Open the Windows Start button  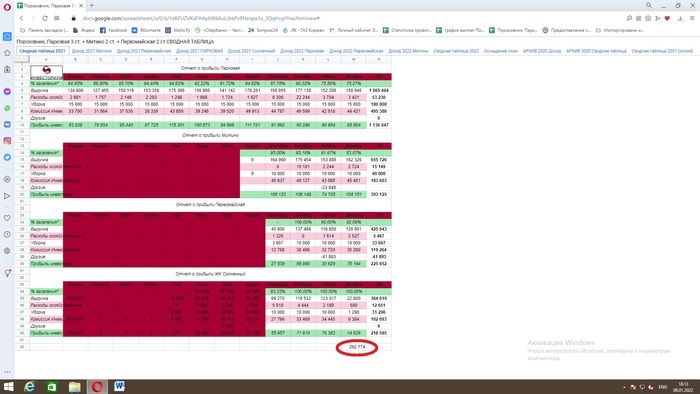[8, 386]
